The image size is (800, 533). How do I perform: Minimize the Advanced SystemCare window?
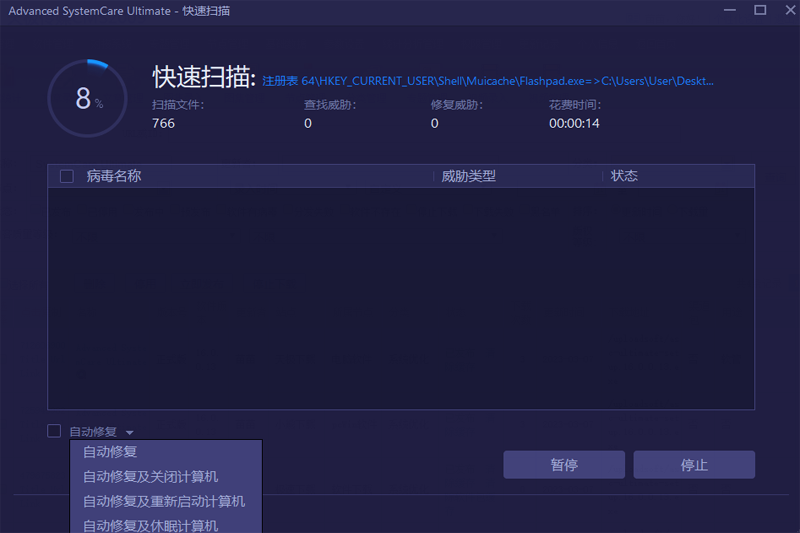coord(730,10)
